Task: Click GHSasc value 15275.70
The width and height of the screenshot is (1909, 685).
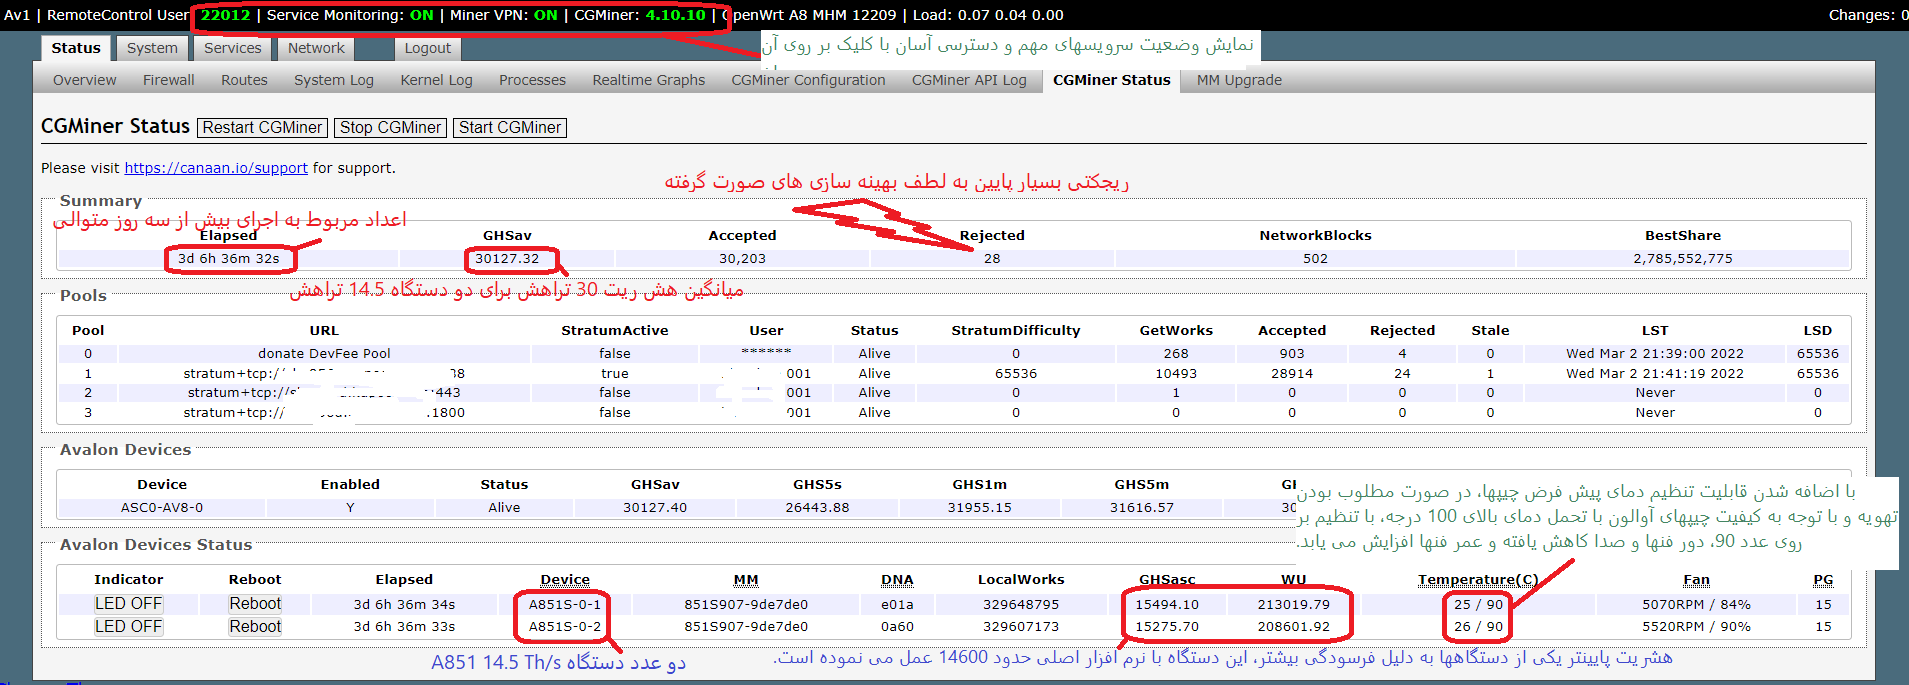Action: 1167,626
